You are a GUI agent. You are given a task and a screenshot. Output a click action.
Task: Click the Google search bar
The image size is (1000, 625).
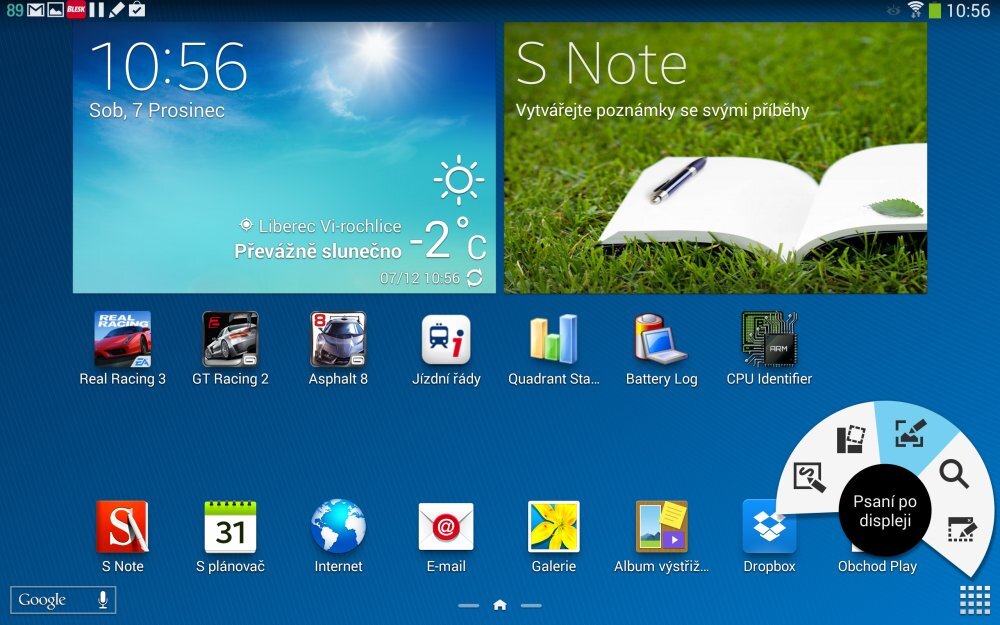click(62, 599)
